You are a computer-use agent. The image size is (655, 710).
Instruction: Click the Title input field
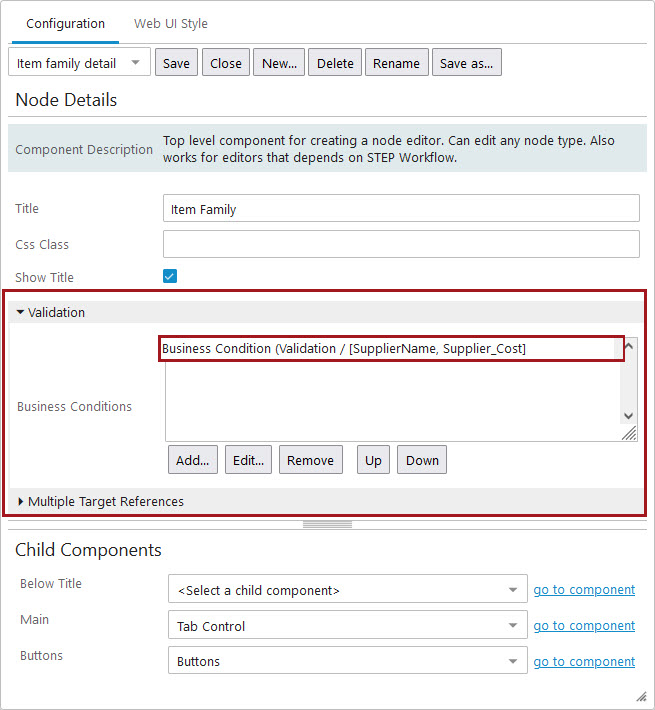pyautogui.click(x=400, y=208)
